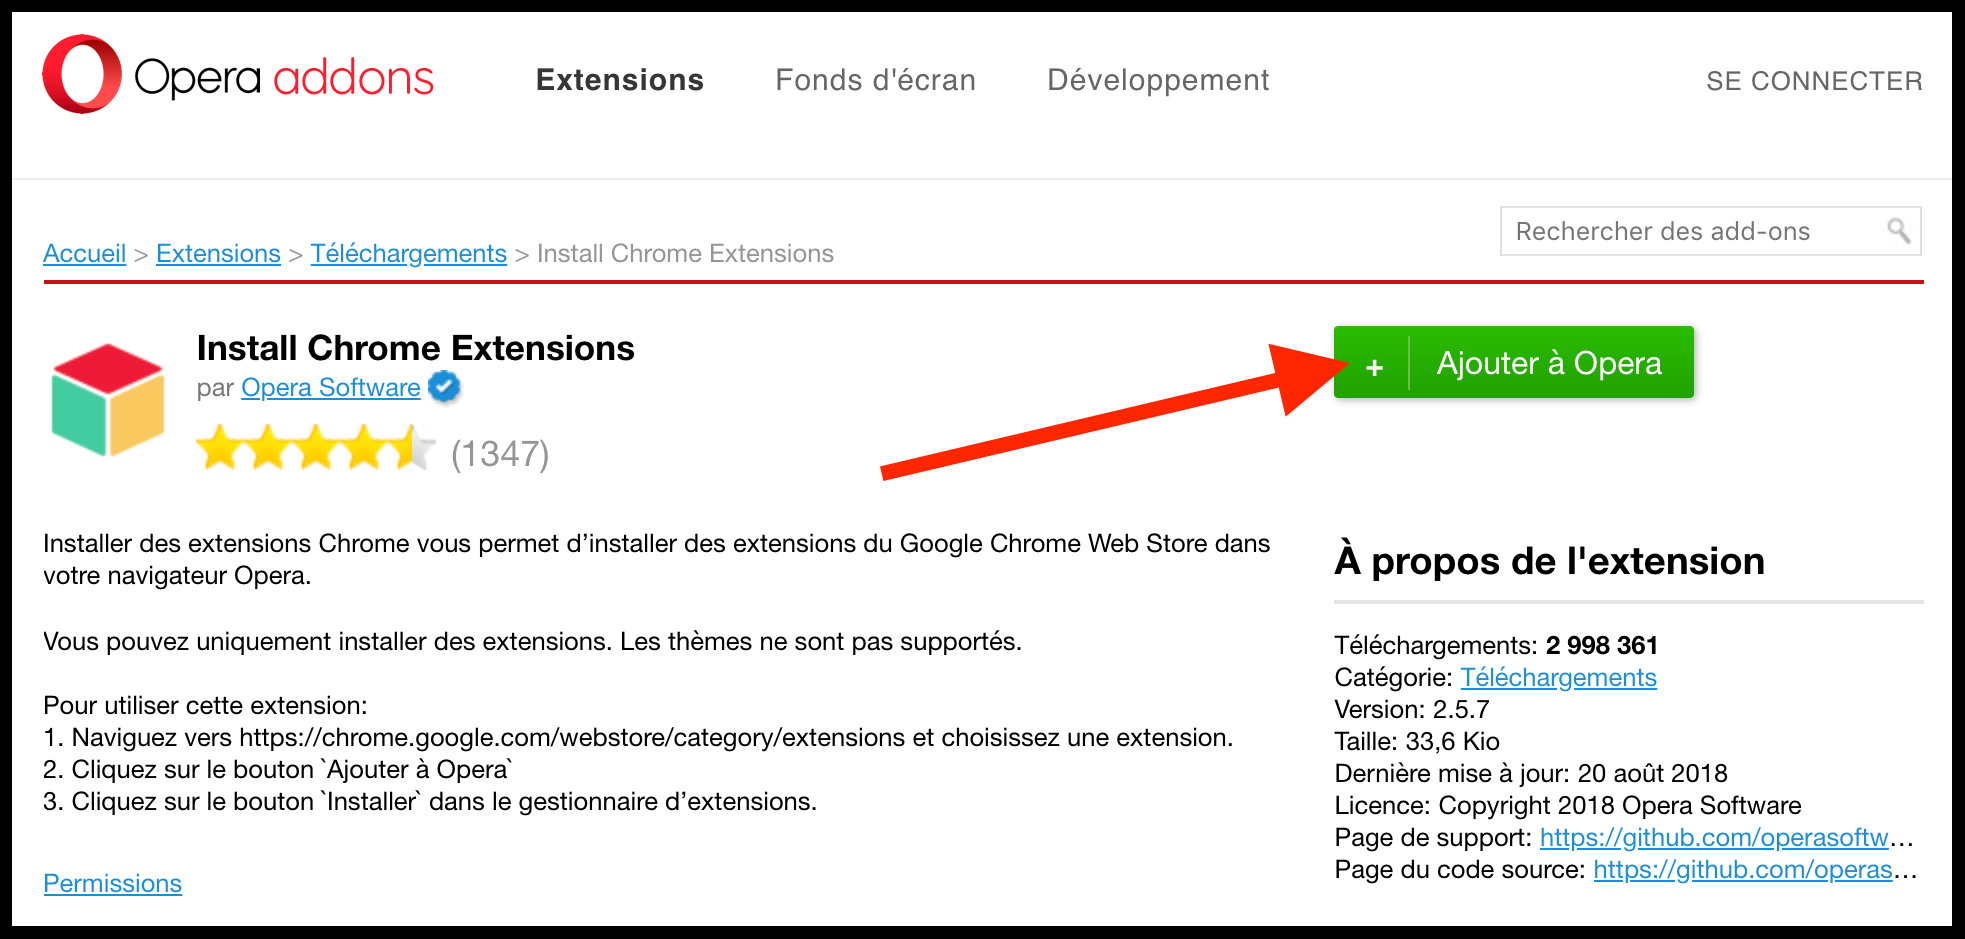Viewport: 1965px width, 939px height.
Task: Go to the Accueil breadcrumb link
Action: pyautogui.click(x=85, y=254)
